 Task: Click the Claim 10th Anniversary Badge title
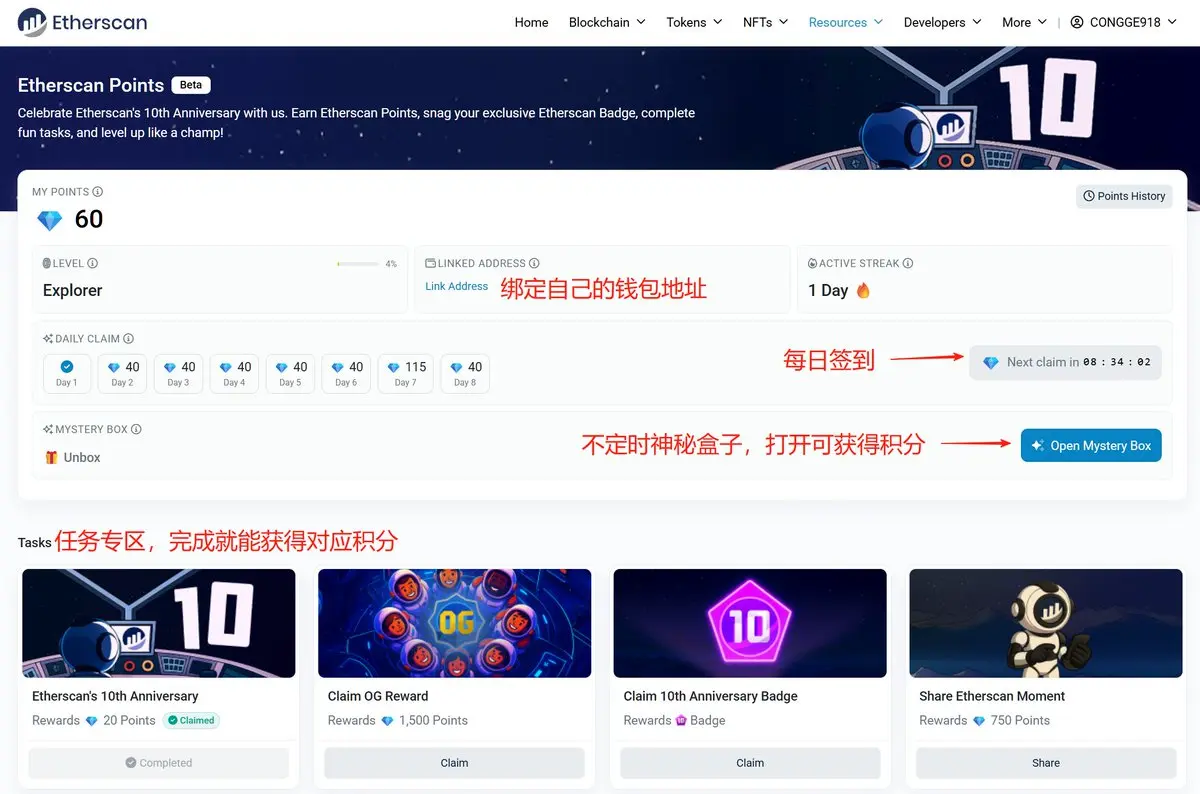[x=710, y=696]
